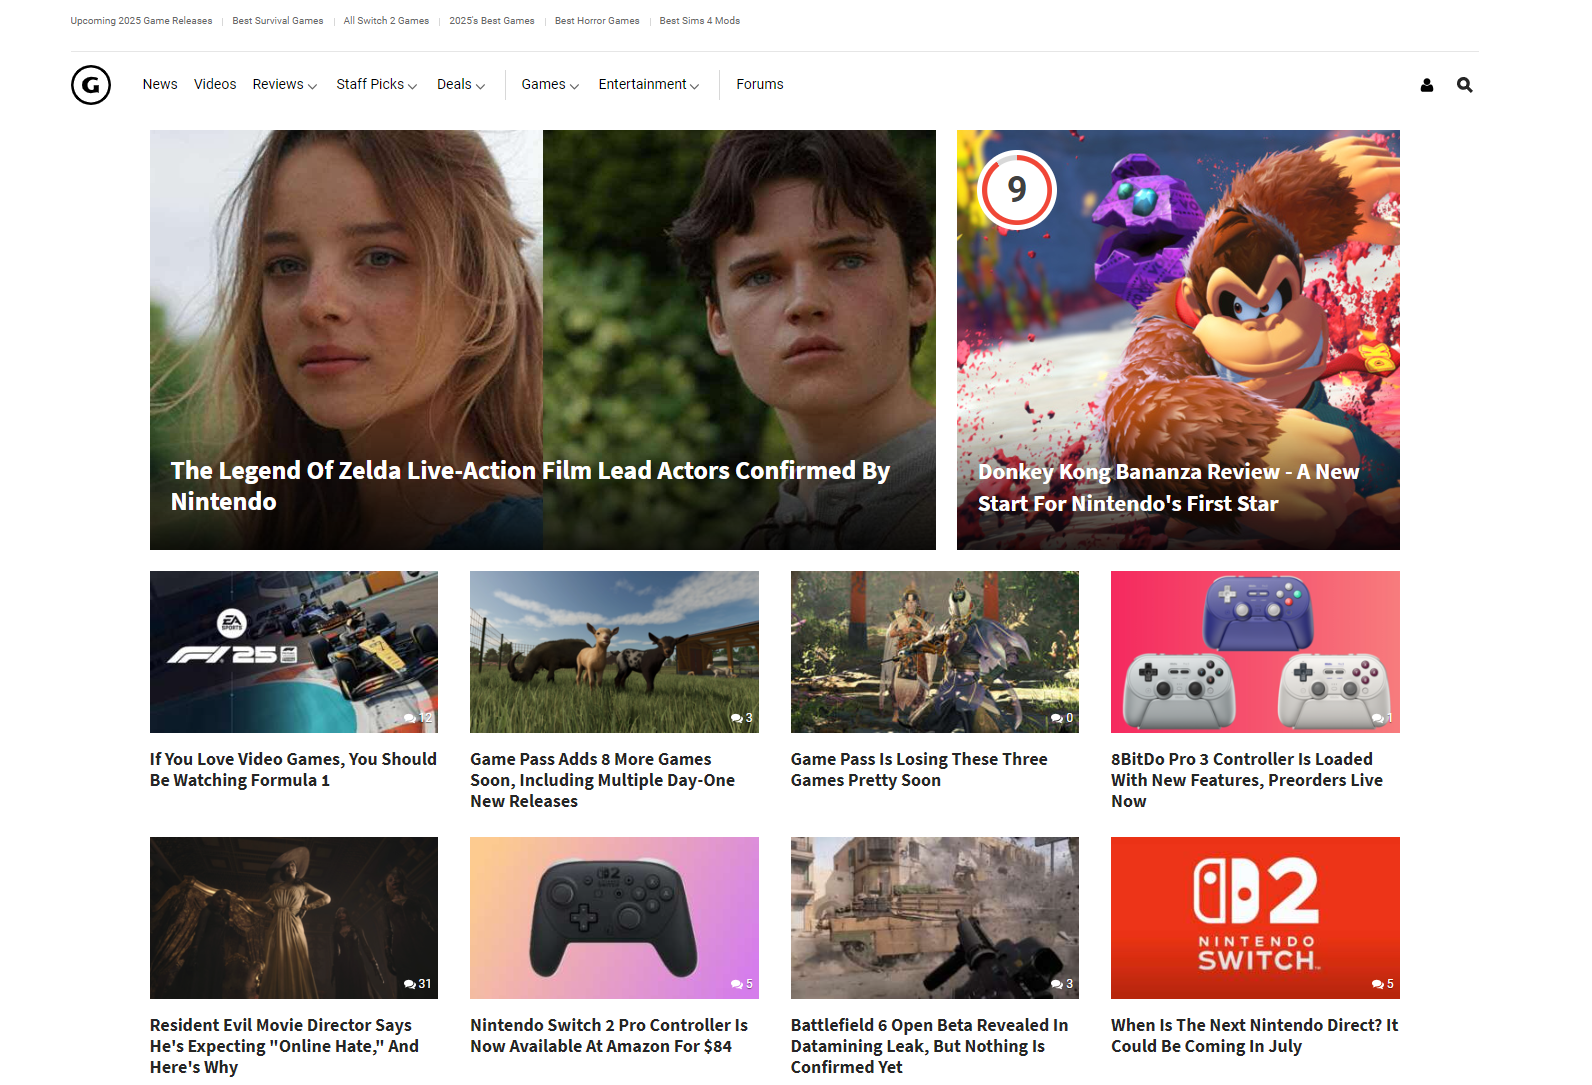Expand the Staff Picks dropdown
The height and width of the screenshot is (1085, 1592).
click(377, 85)
